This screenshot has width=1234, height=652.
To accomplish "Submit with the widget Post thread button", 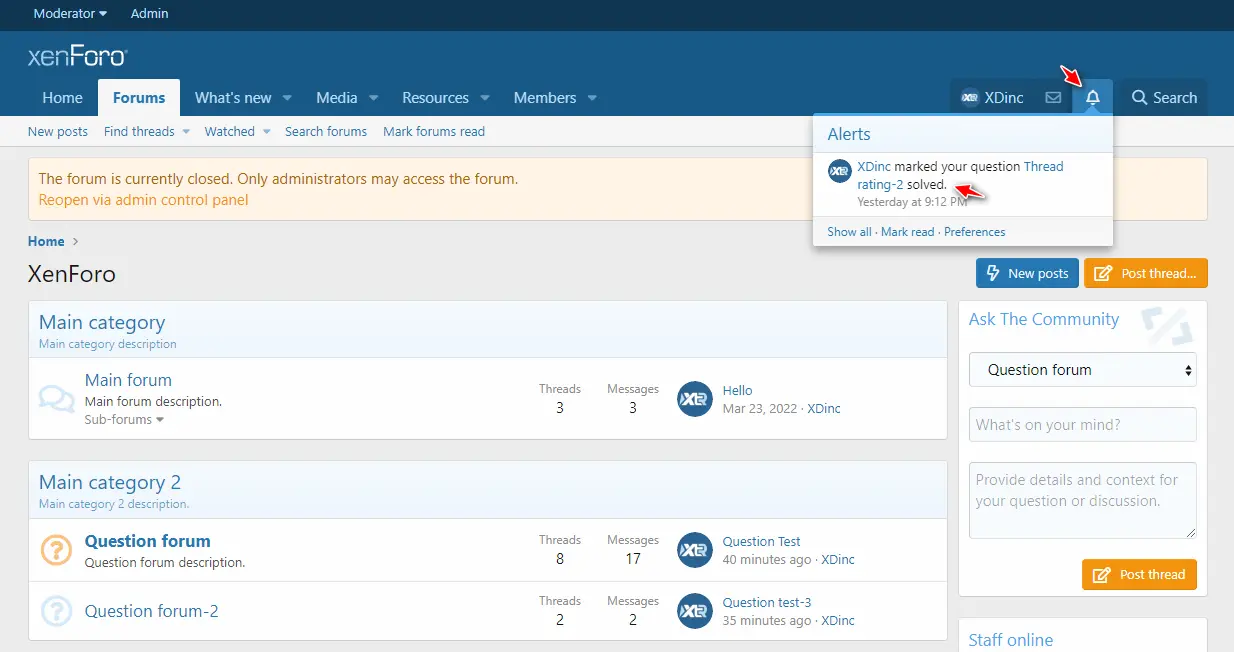I will tap(1139, 574).
